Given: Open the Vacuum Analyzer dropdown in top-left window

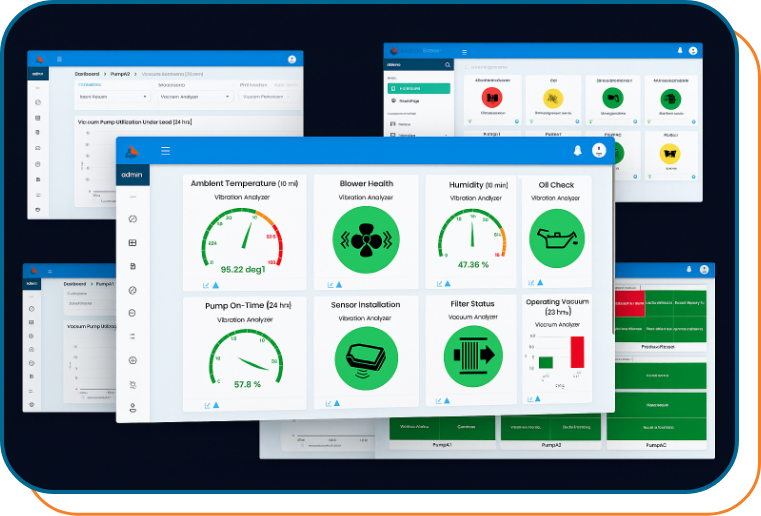Looking at the screenshot, I should pyautogui.click(x=194, y=97).
